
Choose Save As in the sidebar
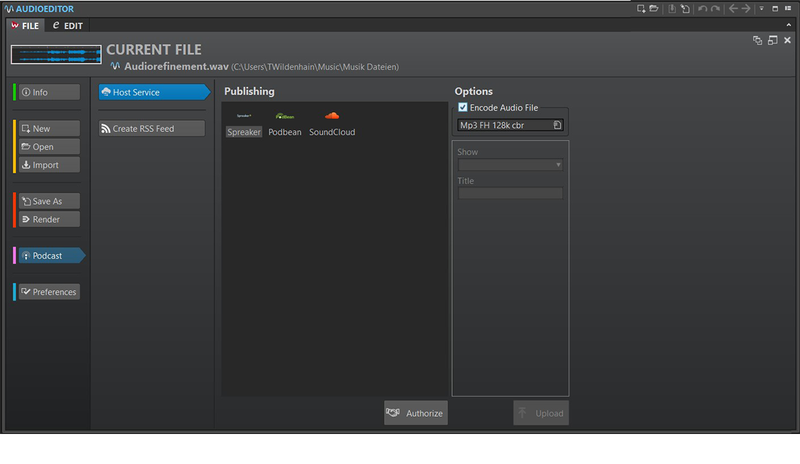click(x=49, y=201)
